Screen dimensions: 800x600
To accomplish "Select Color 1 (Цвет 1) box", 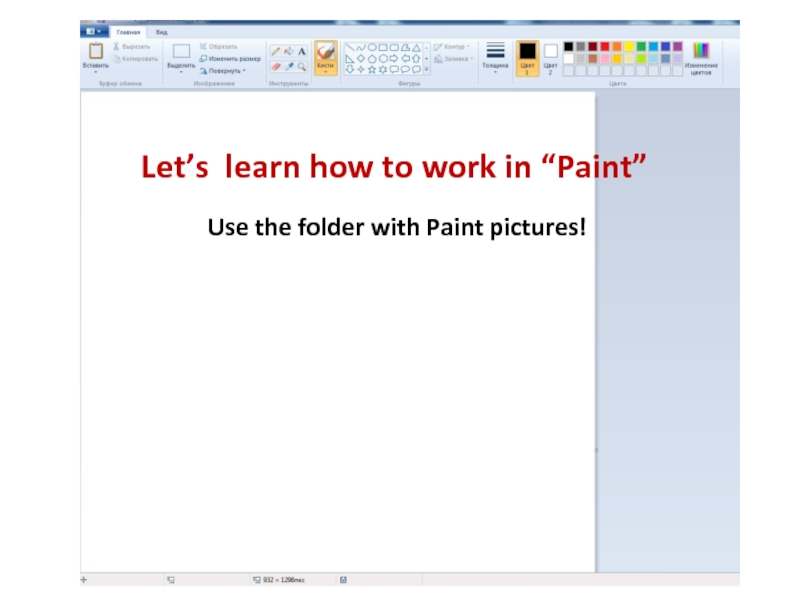I will pos(528,58).
